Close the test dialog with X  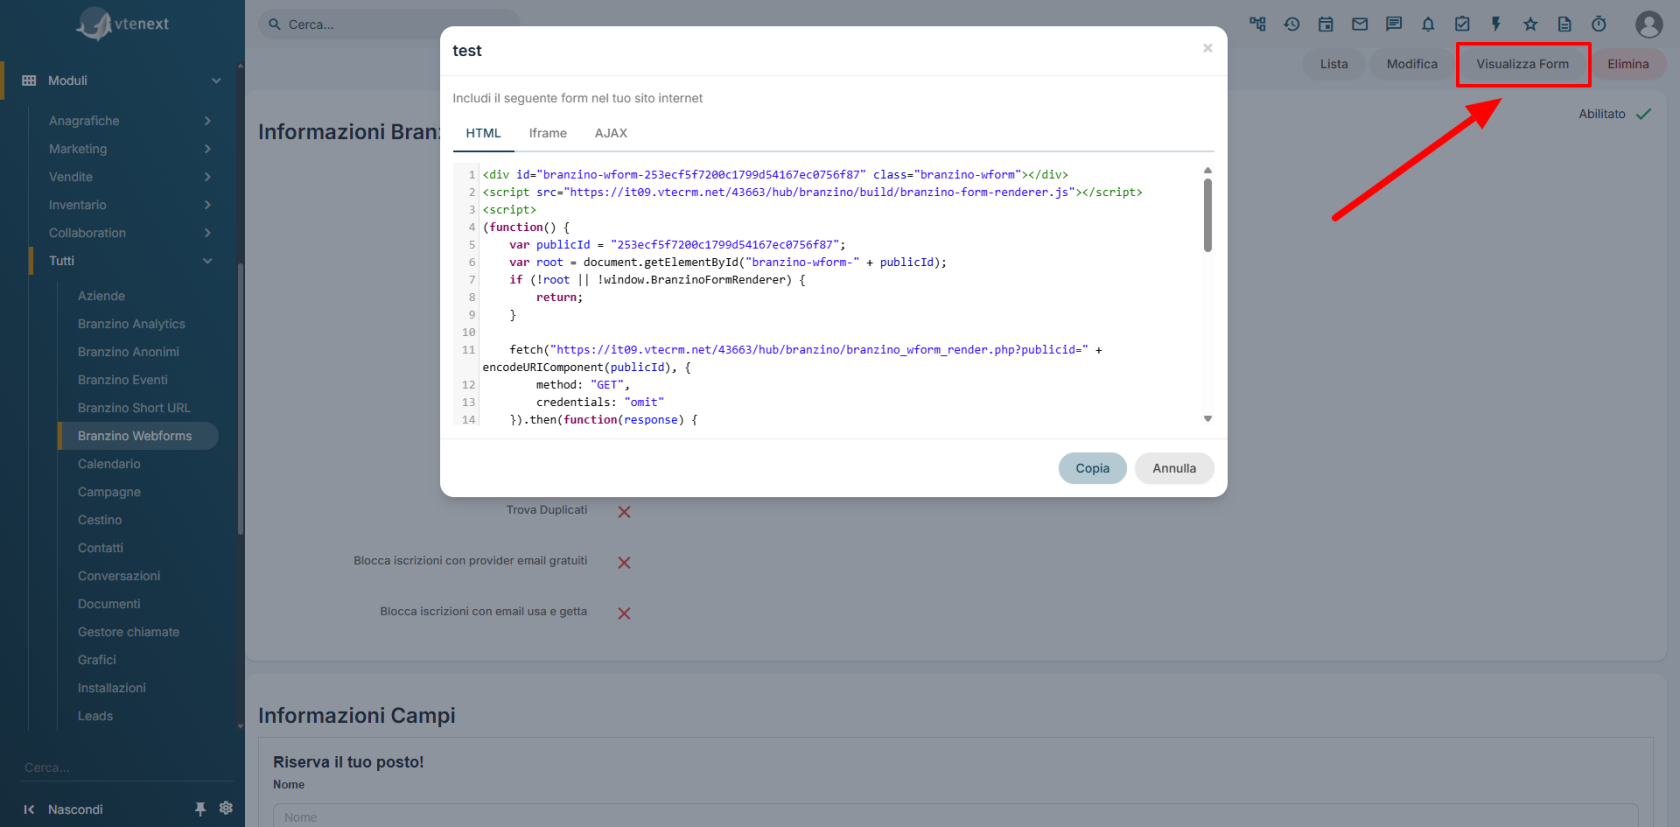tap(1208, 48)
